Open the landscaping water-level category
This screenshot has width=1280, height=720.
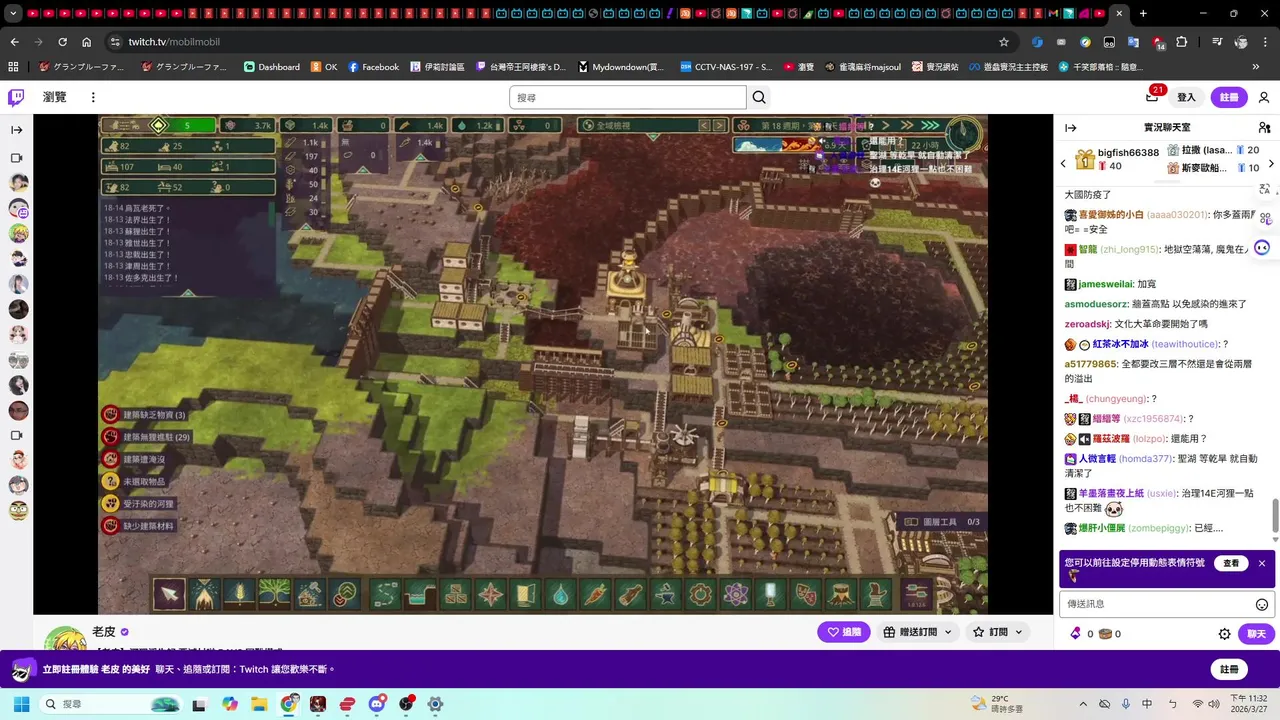(420, 594)
